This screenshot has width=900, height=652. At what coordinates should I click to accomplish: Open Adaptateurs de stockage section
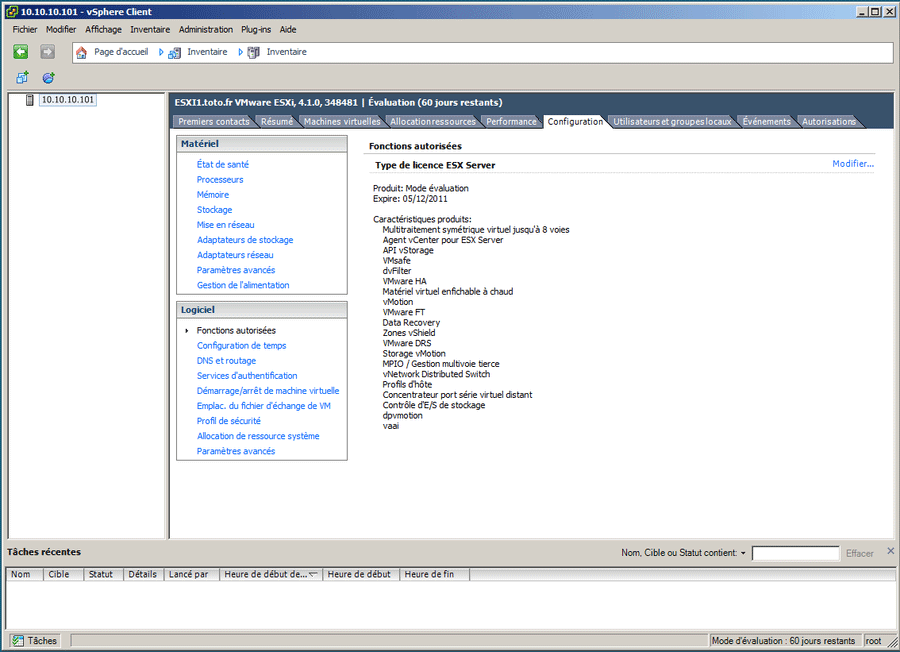point(245,240)
